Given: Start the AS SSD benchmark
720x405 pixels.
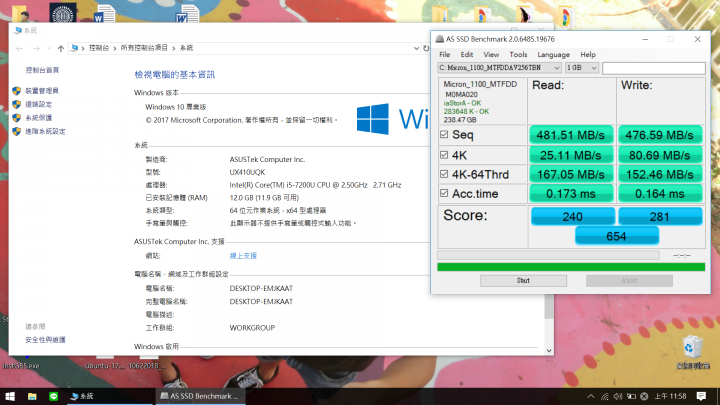Looking at the screenshot, I should click(523, 281).
